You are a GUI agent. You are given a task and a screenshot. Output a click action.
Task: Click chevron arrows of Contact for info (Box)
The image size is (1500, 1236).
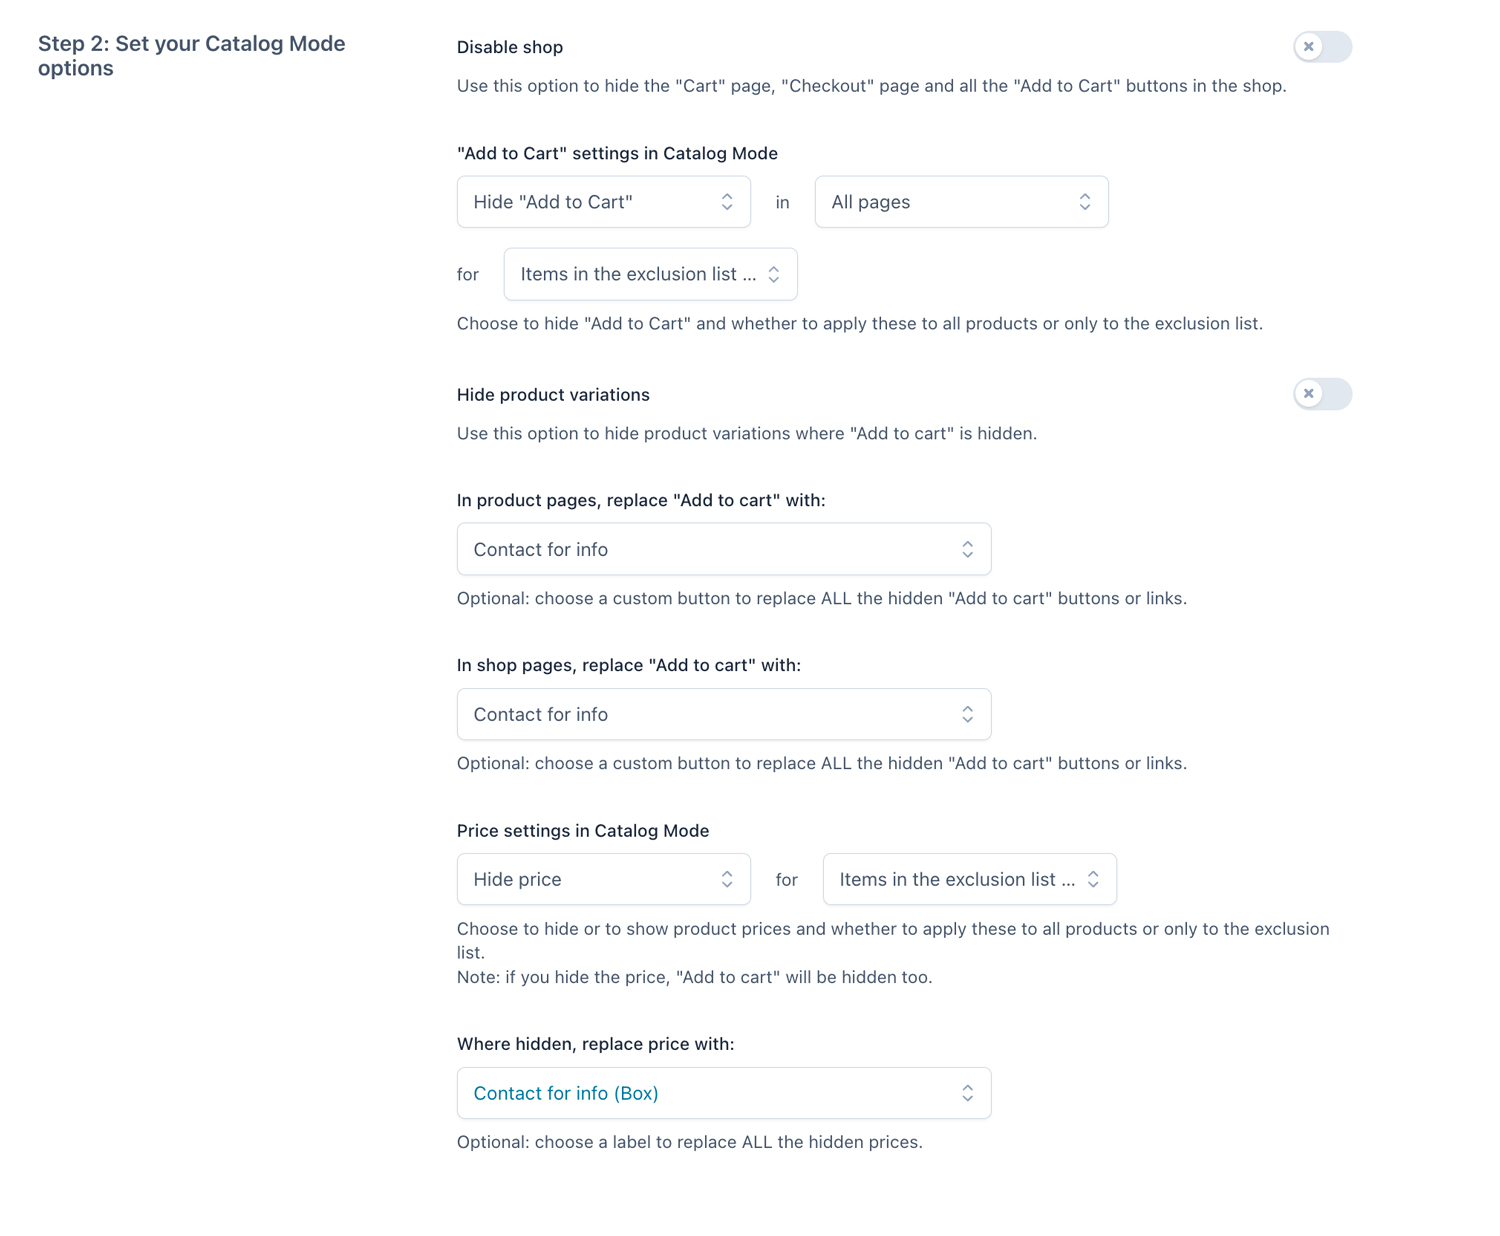point(967,1093)
